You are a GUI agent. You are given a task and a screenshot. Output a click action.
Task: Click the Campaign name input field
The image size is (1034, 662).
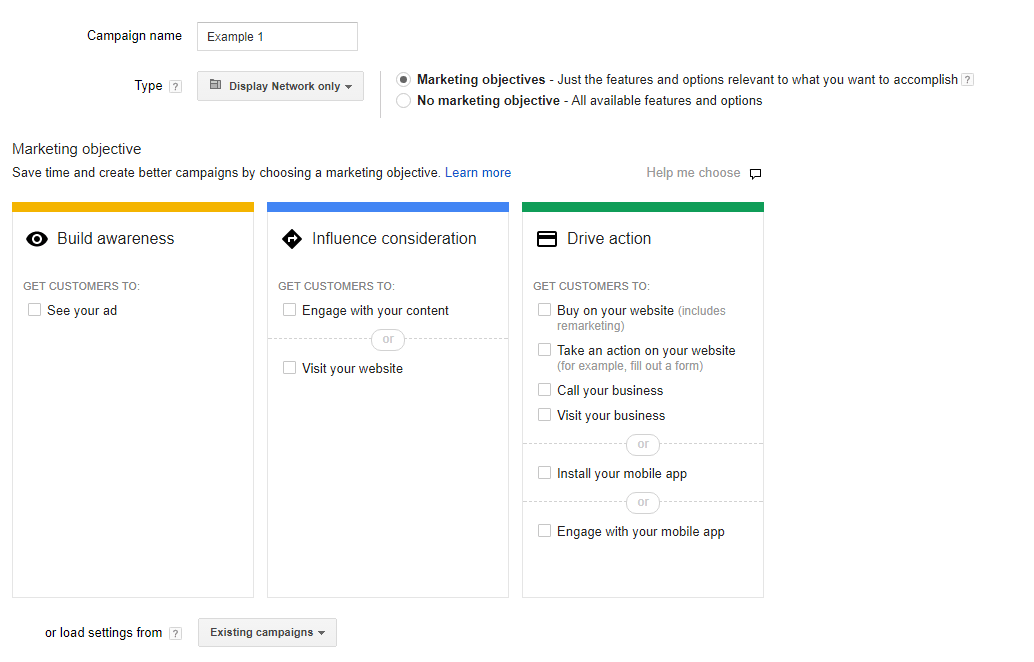pyautogui.click(x=277, y=36)
